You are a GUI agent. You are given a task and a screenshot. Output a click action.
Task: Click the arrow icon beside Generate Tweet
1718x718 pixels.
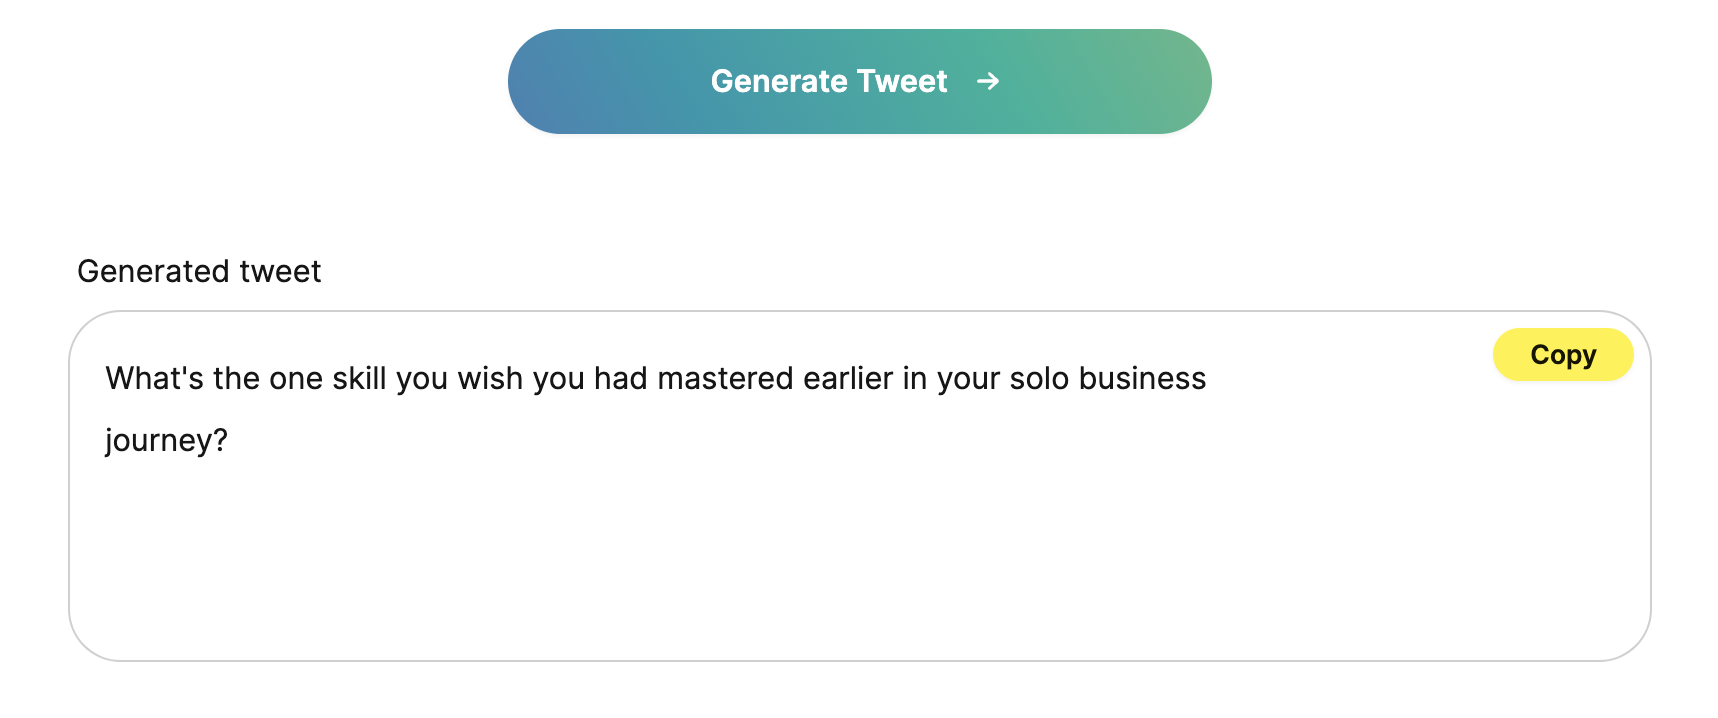point(988,82)
